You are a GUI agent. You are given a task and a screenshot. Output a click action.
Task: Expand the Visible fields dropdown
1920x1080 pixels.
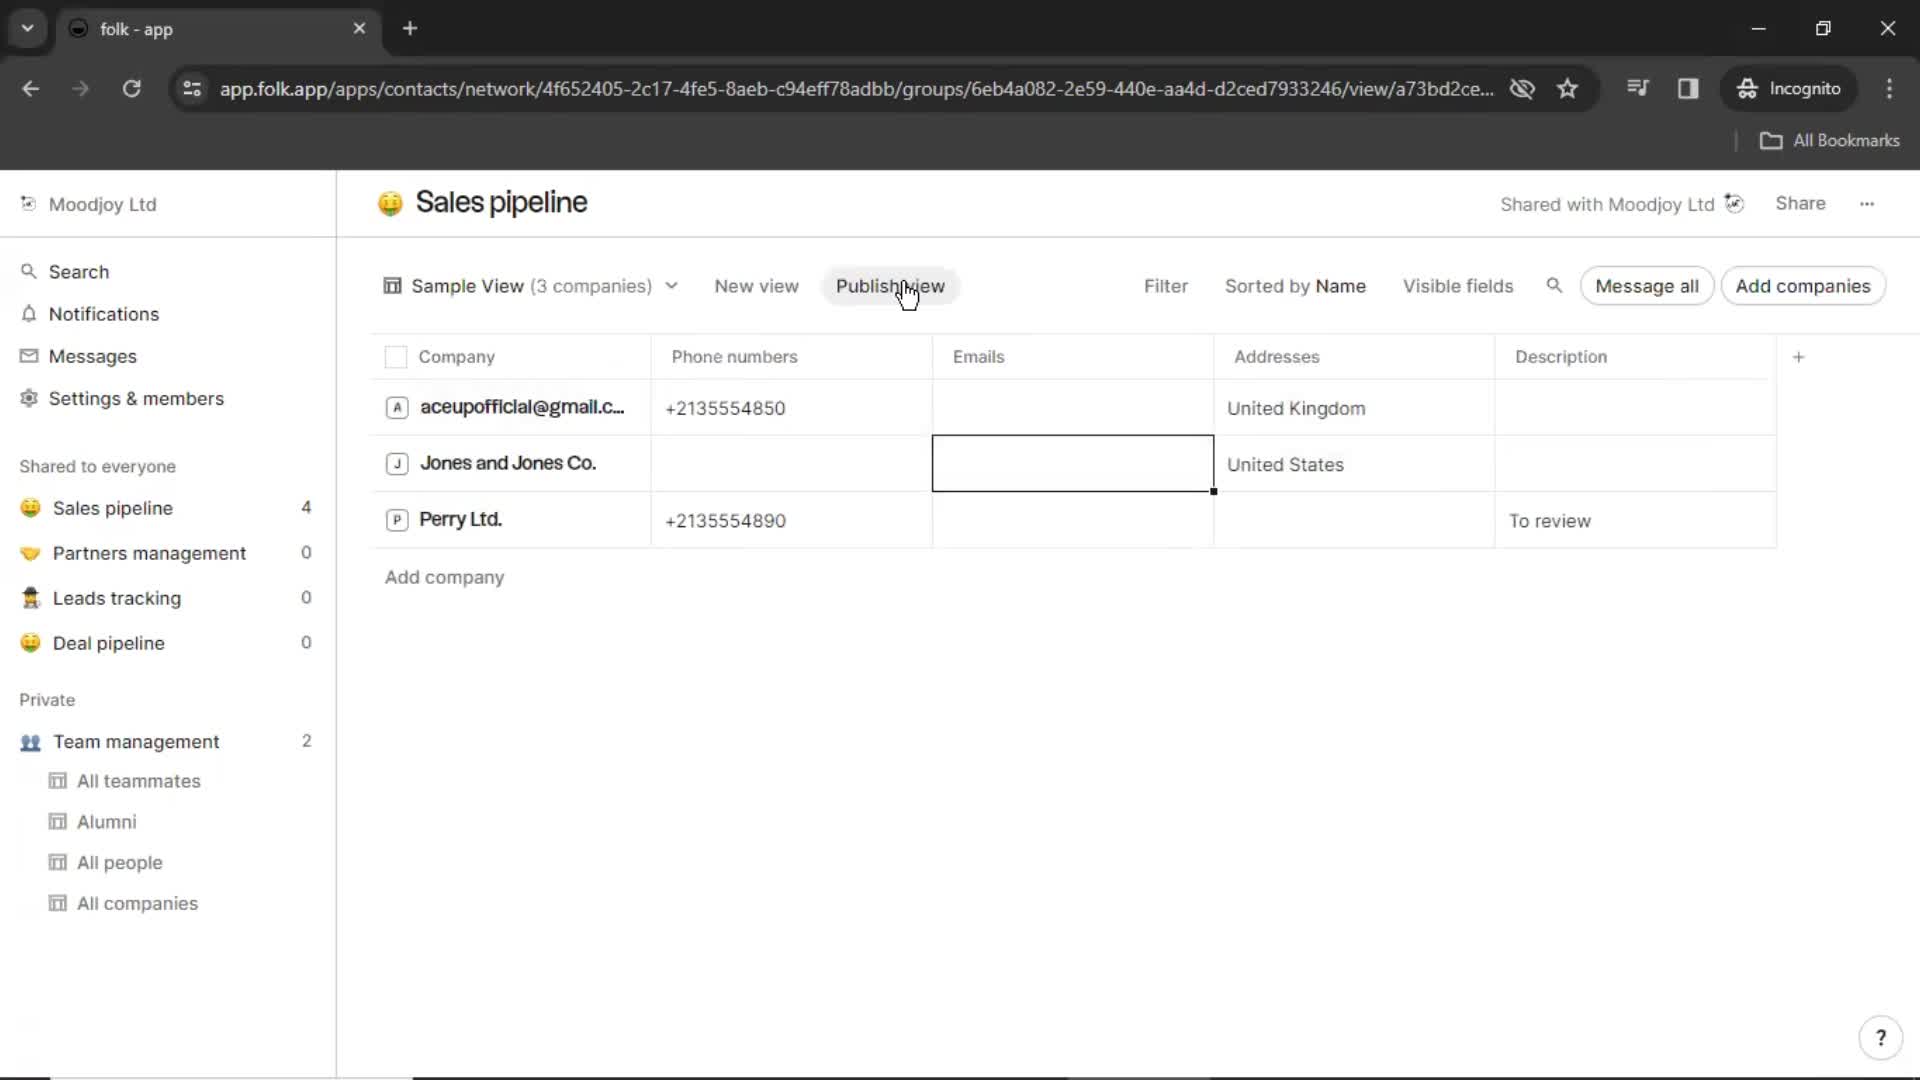point(1456,286)
